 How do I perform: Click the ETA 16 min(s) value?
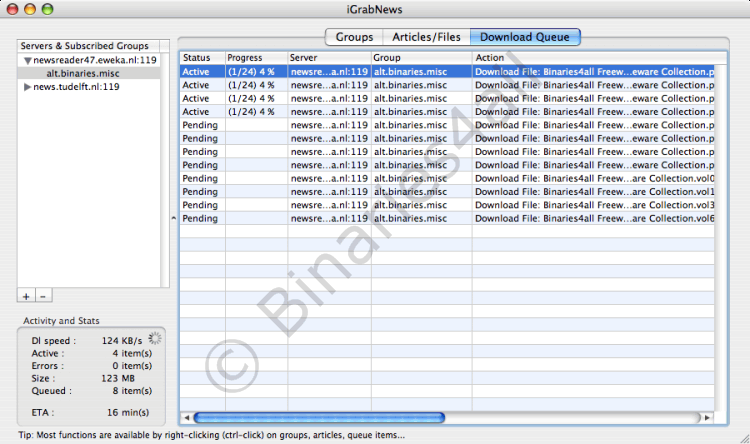(128, 412)
